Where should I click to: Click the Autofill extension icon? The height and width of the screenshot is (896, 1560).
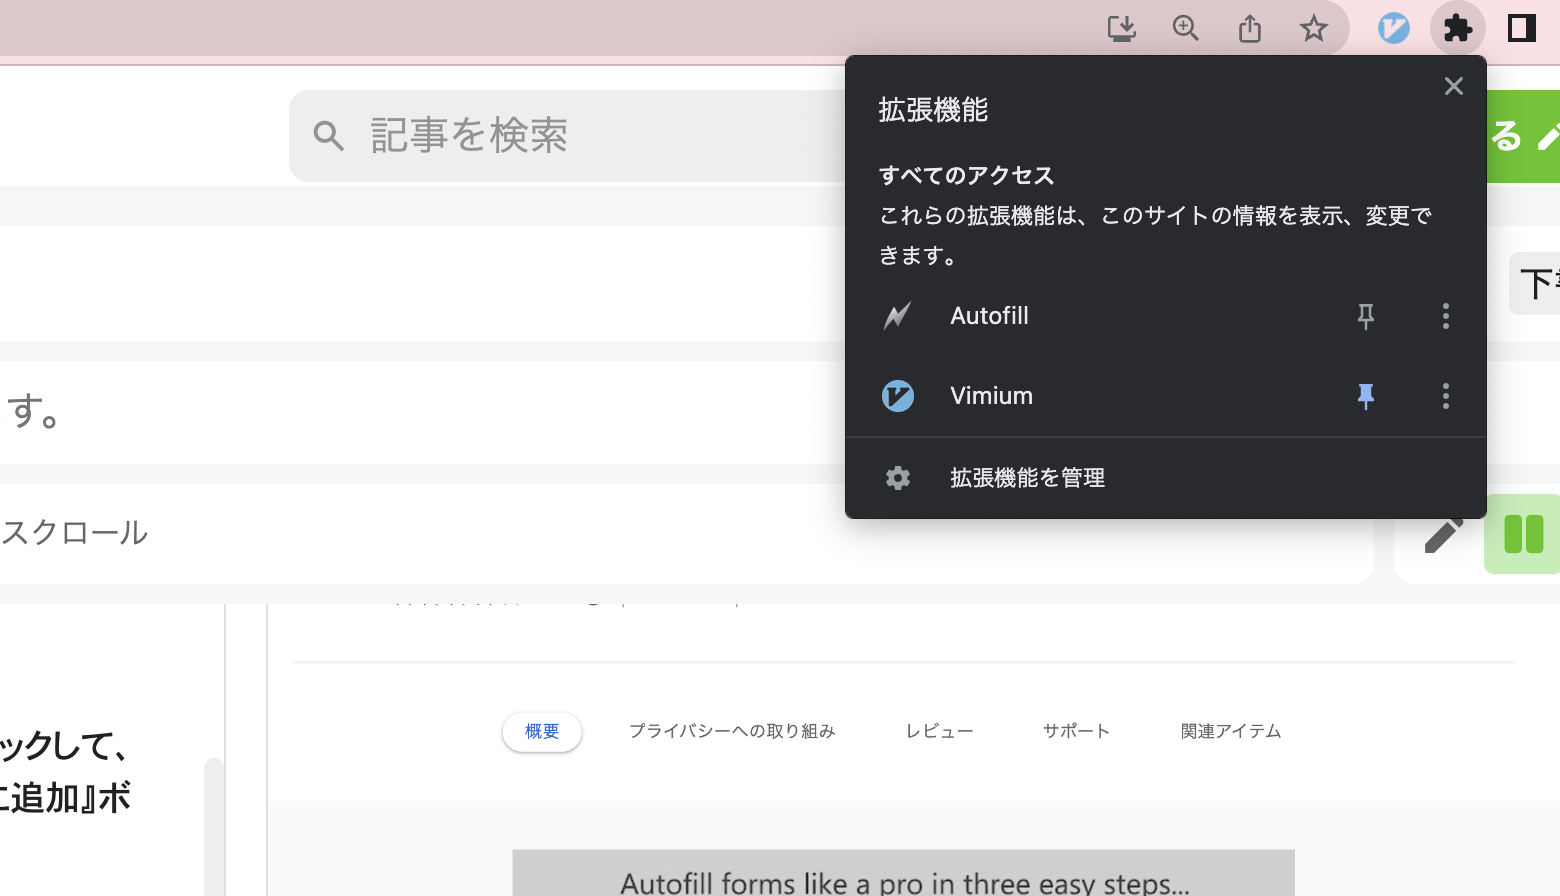(897, 316)
